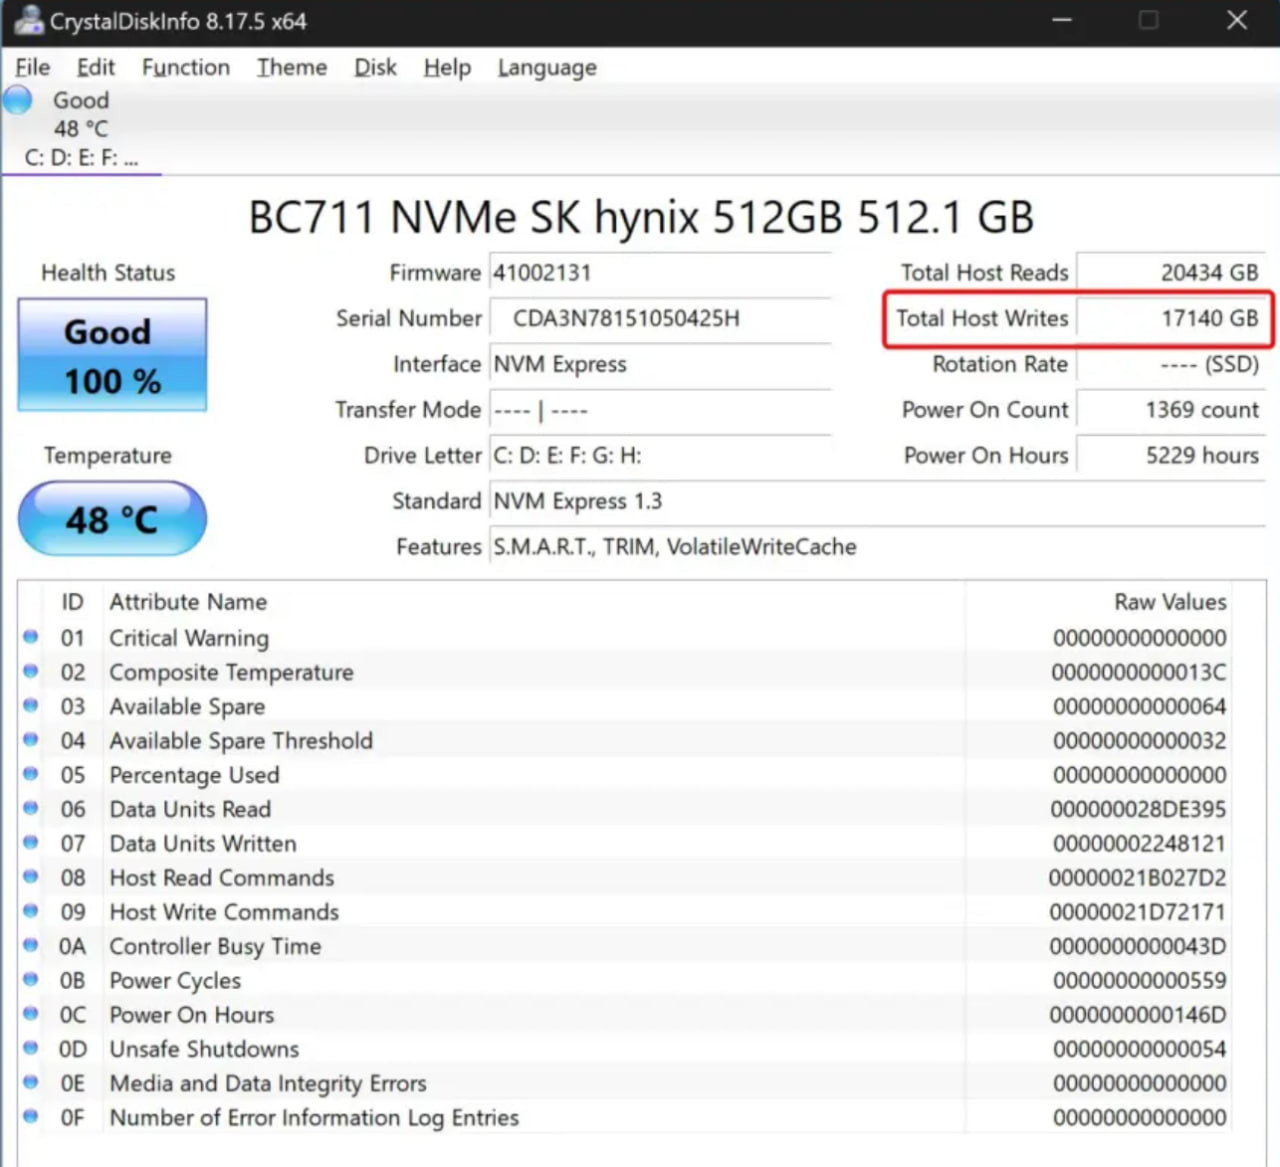
Task: Click the blue disk status orb at top
Action: 18,101
